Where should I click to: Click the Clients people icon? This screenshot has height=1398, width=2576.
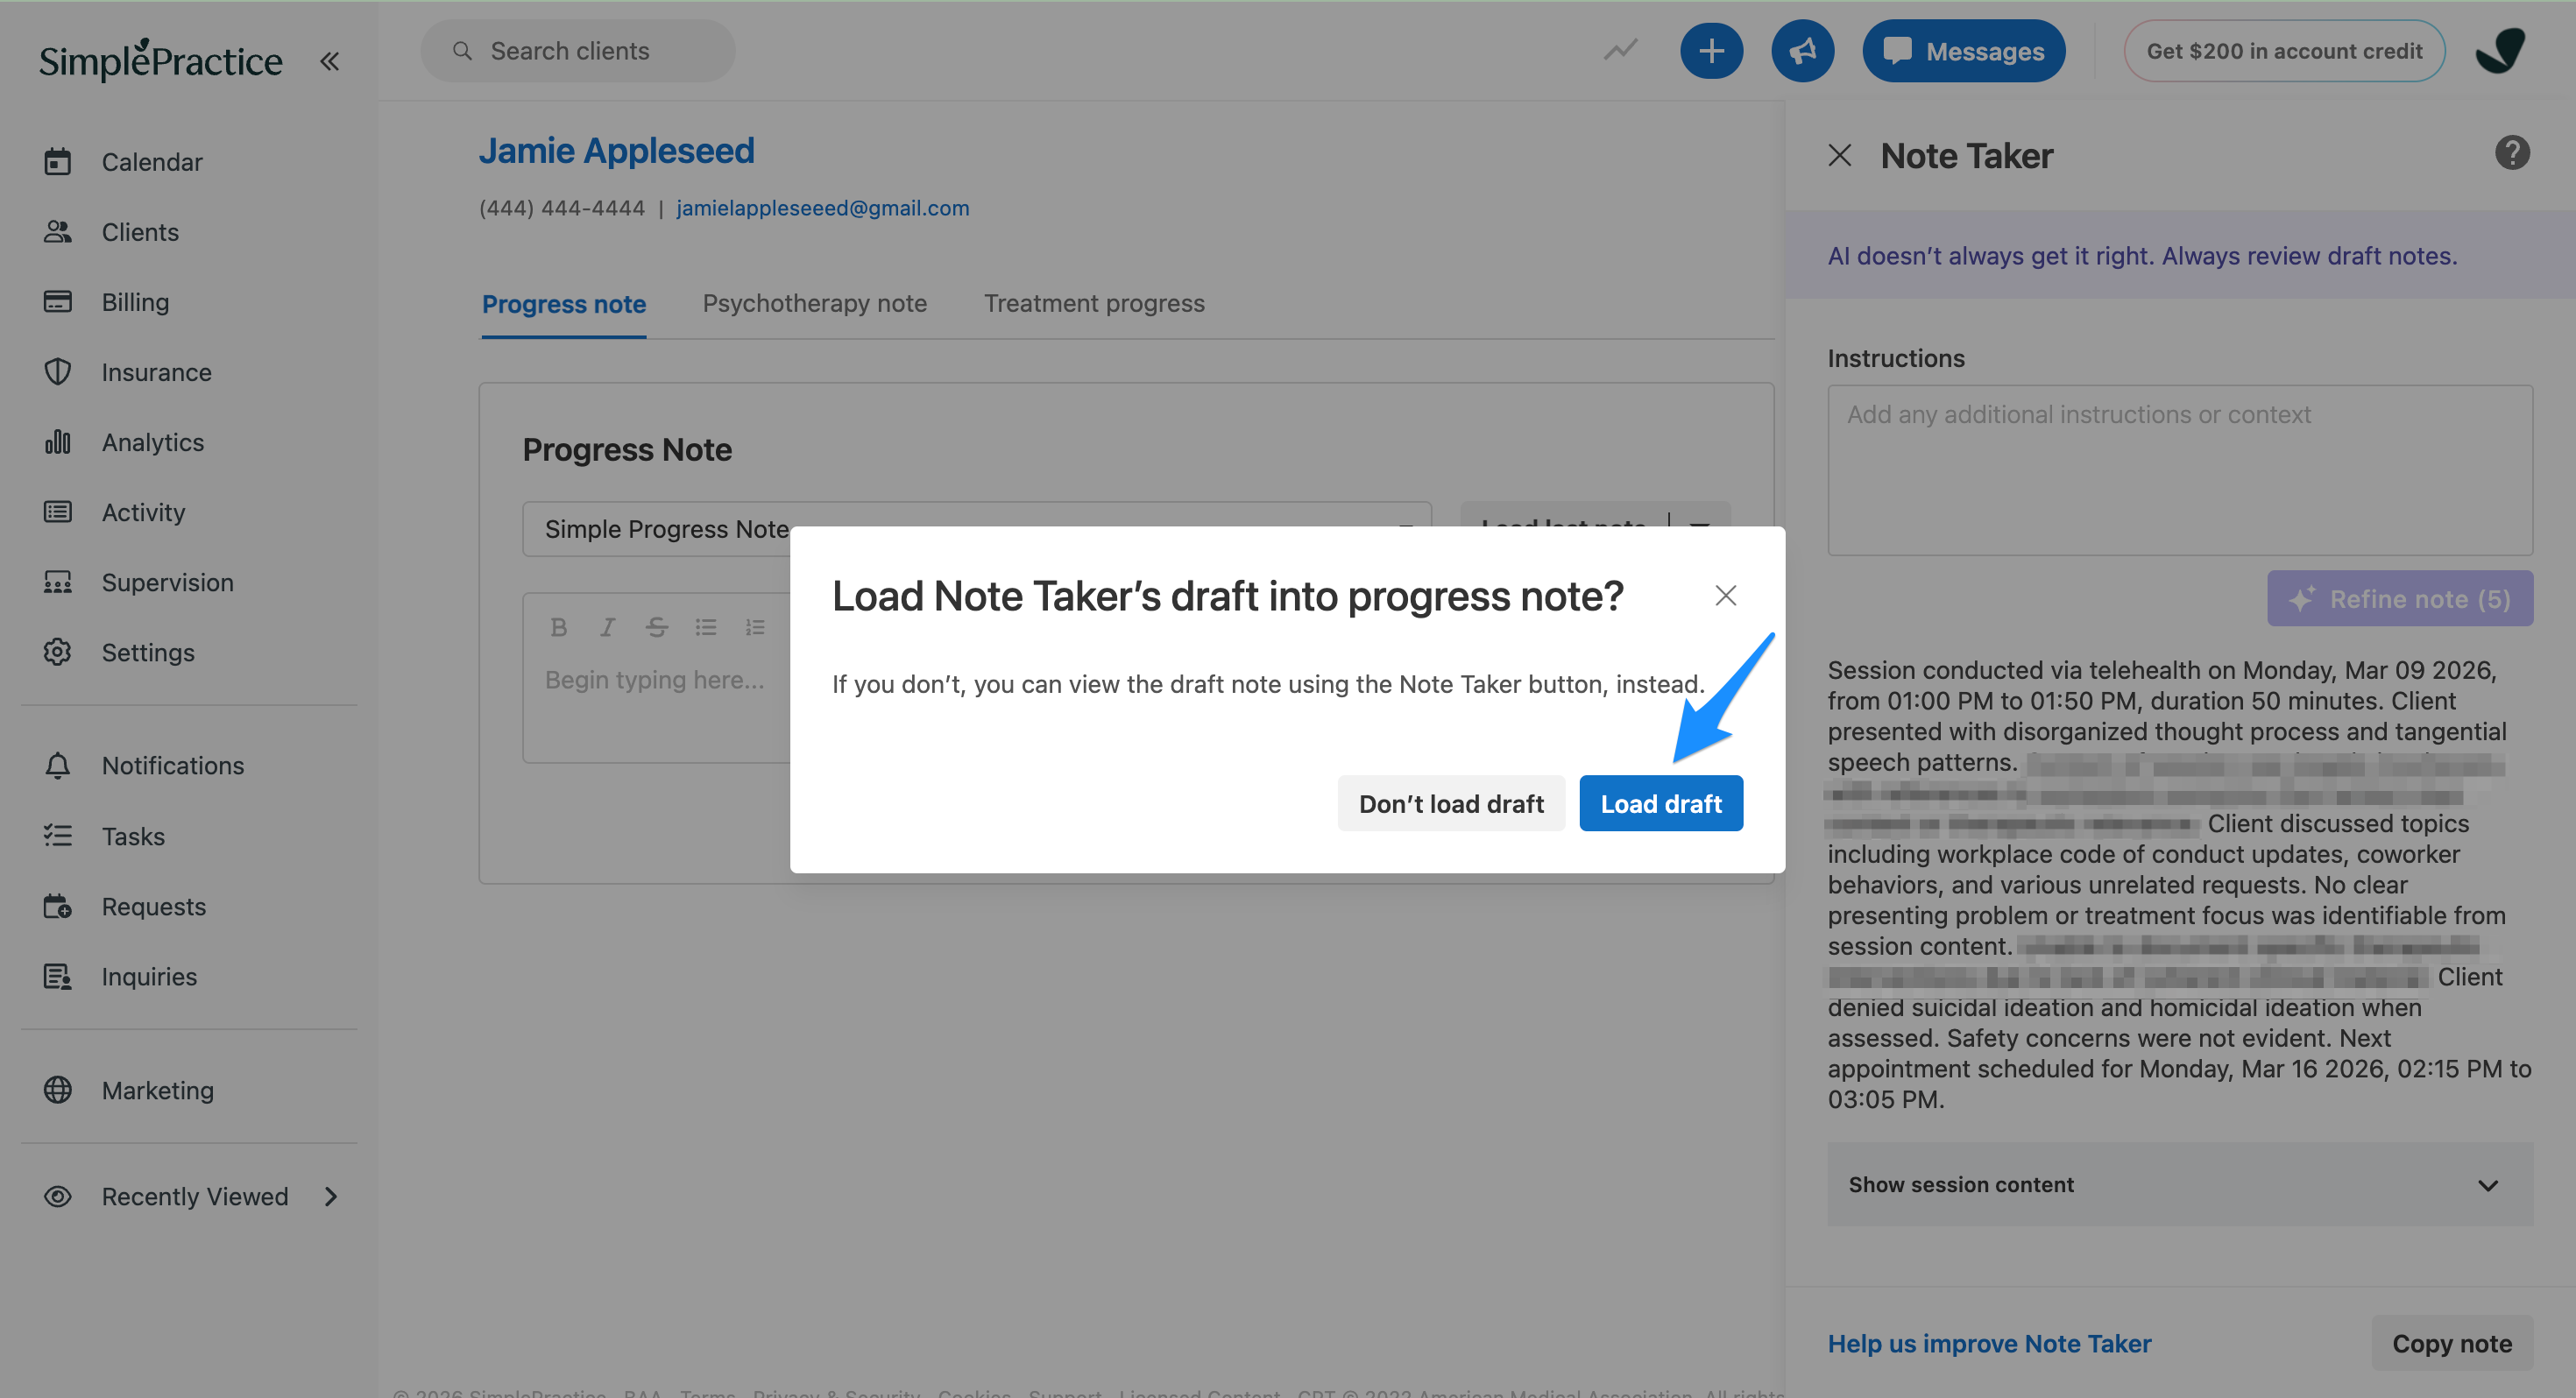(x=58, y=231)
